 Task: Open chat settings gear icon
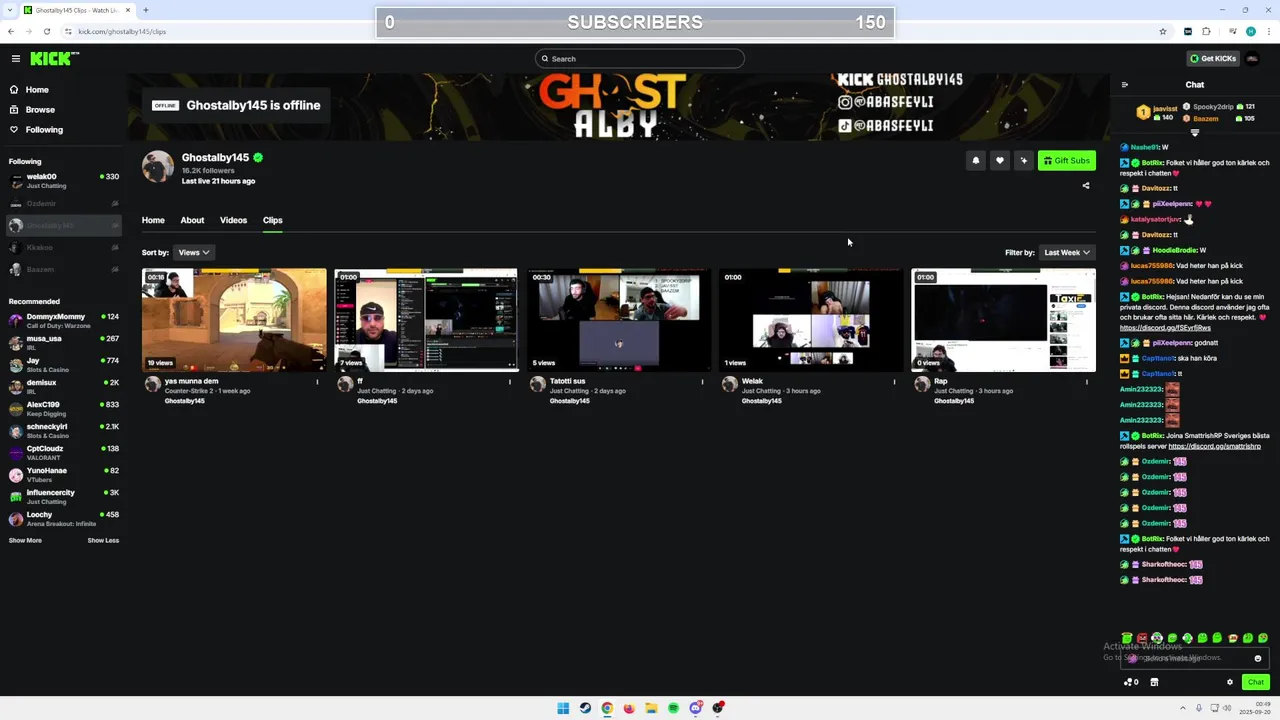1230,682
